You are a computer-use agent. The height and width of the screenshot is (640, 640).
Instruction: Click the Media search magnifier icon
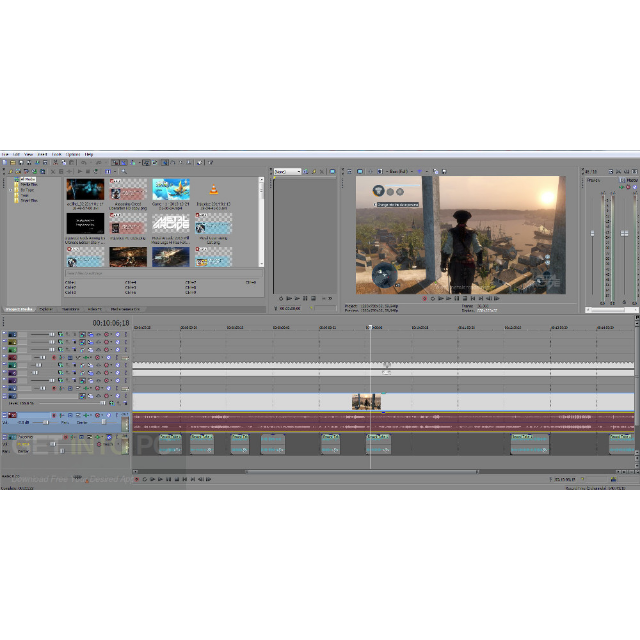pyautogui.click(x=124, y=172)
